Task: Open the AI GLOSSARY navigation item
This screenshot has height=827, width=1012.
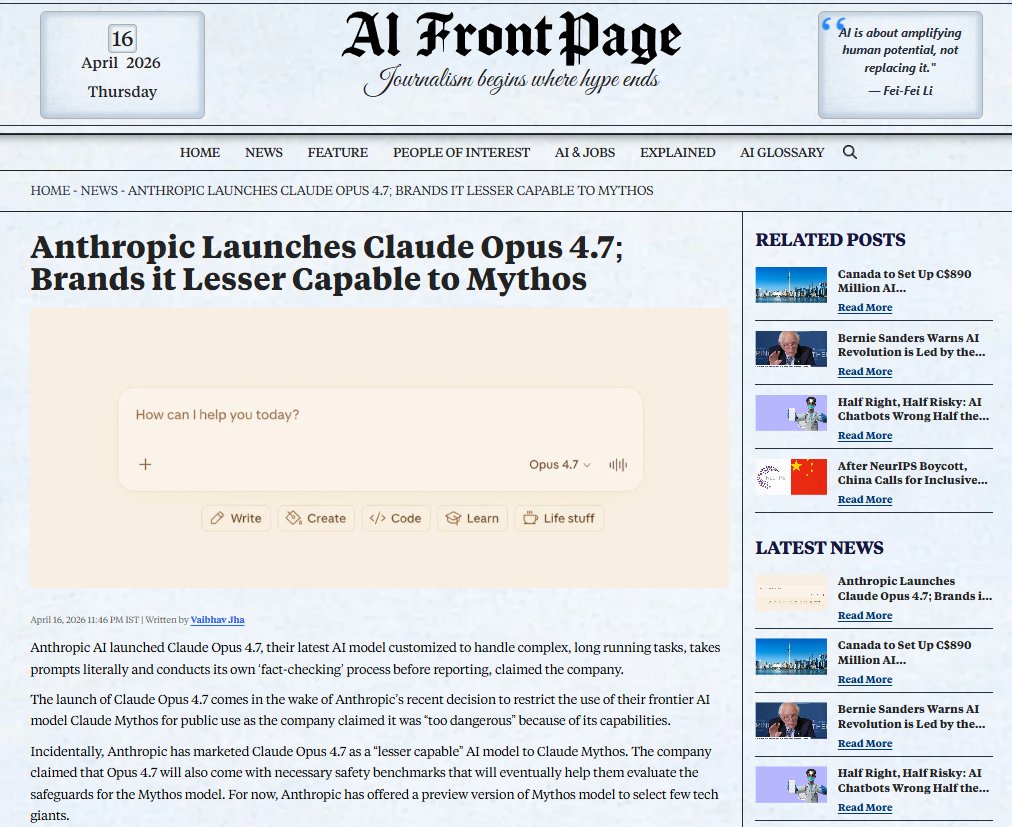Action: [x=782, y=152]
